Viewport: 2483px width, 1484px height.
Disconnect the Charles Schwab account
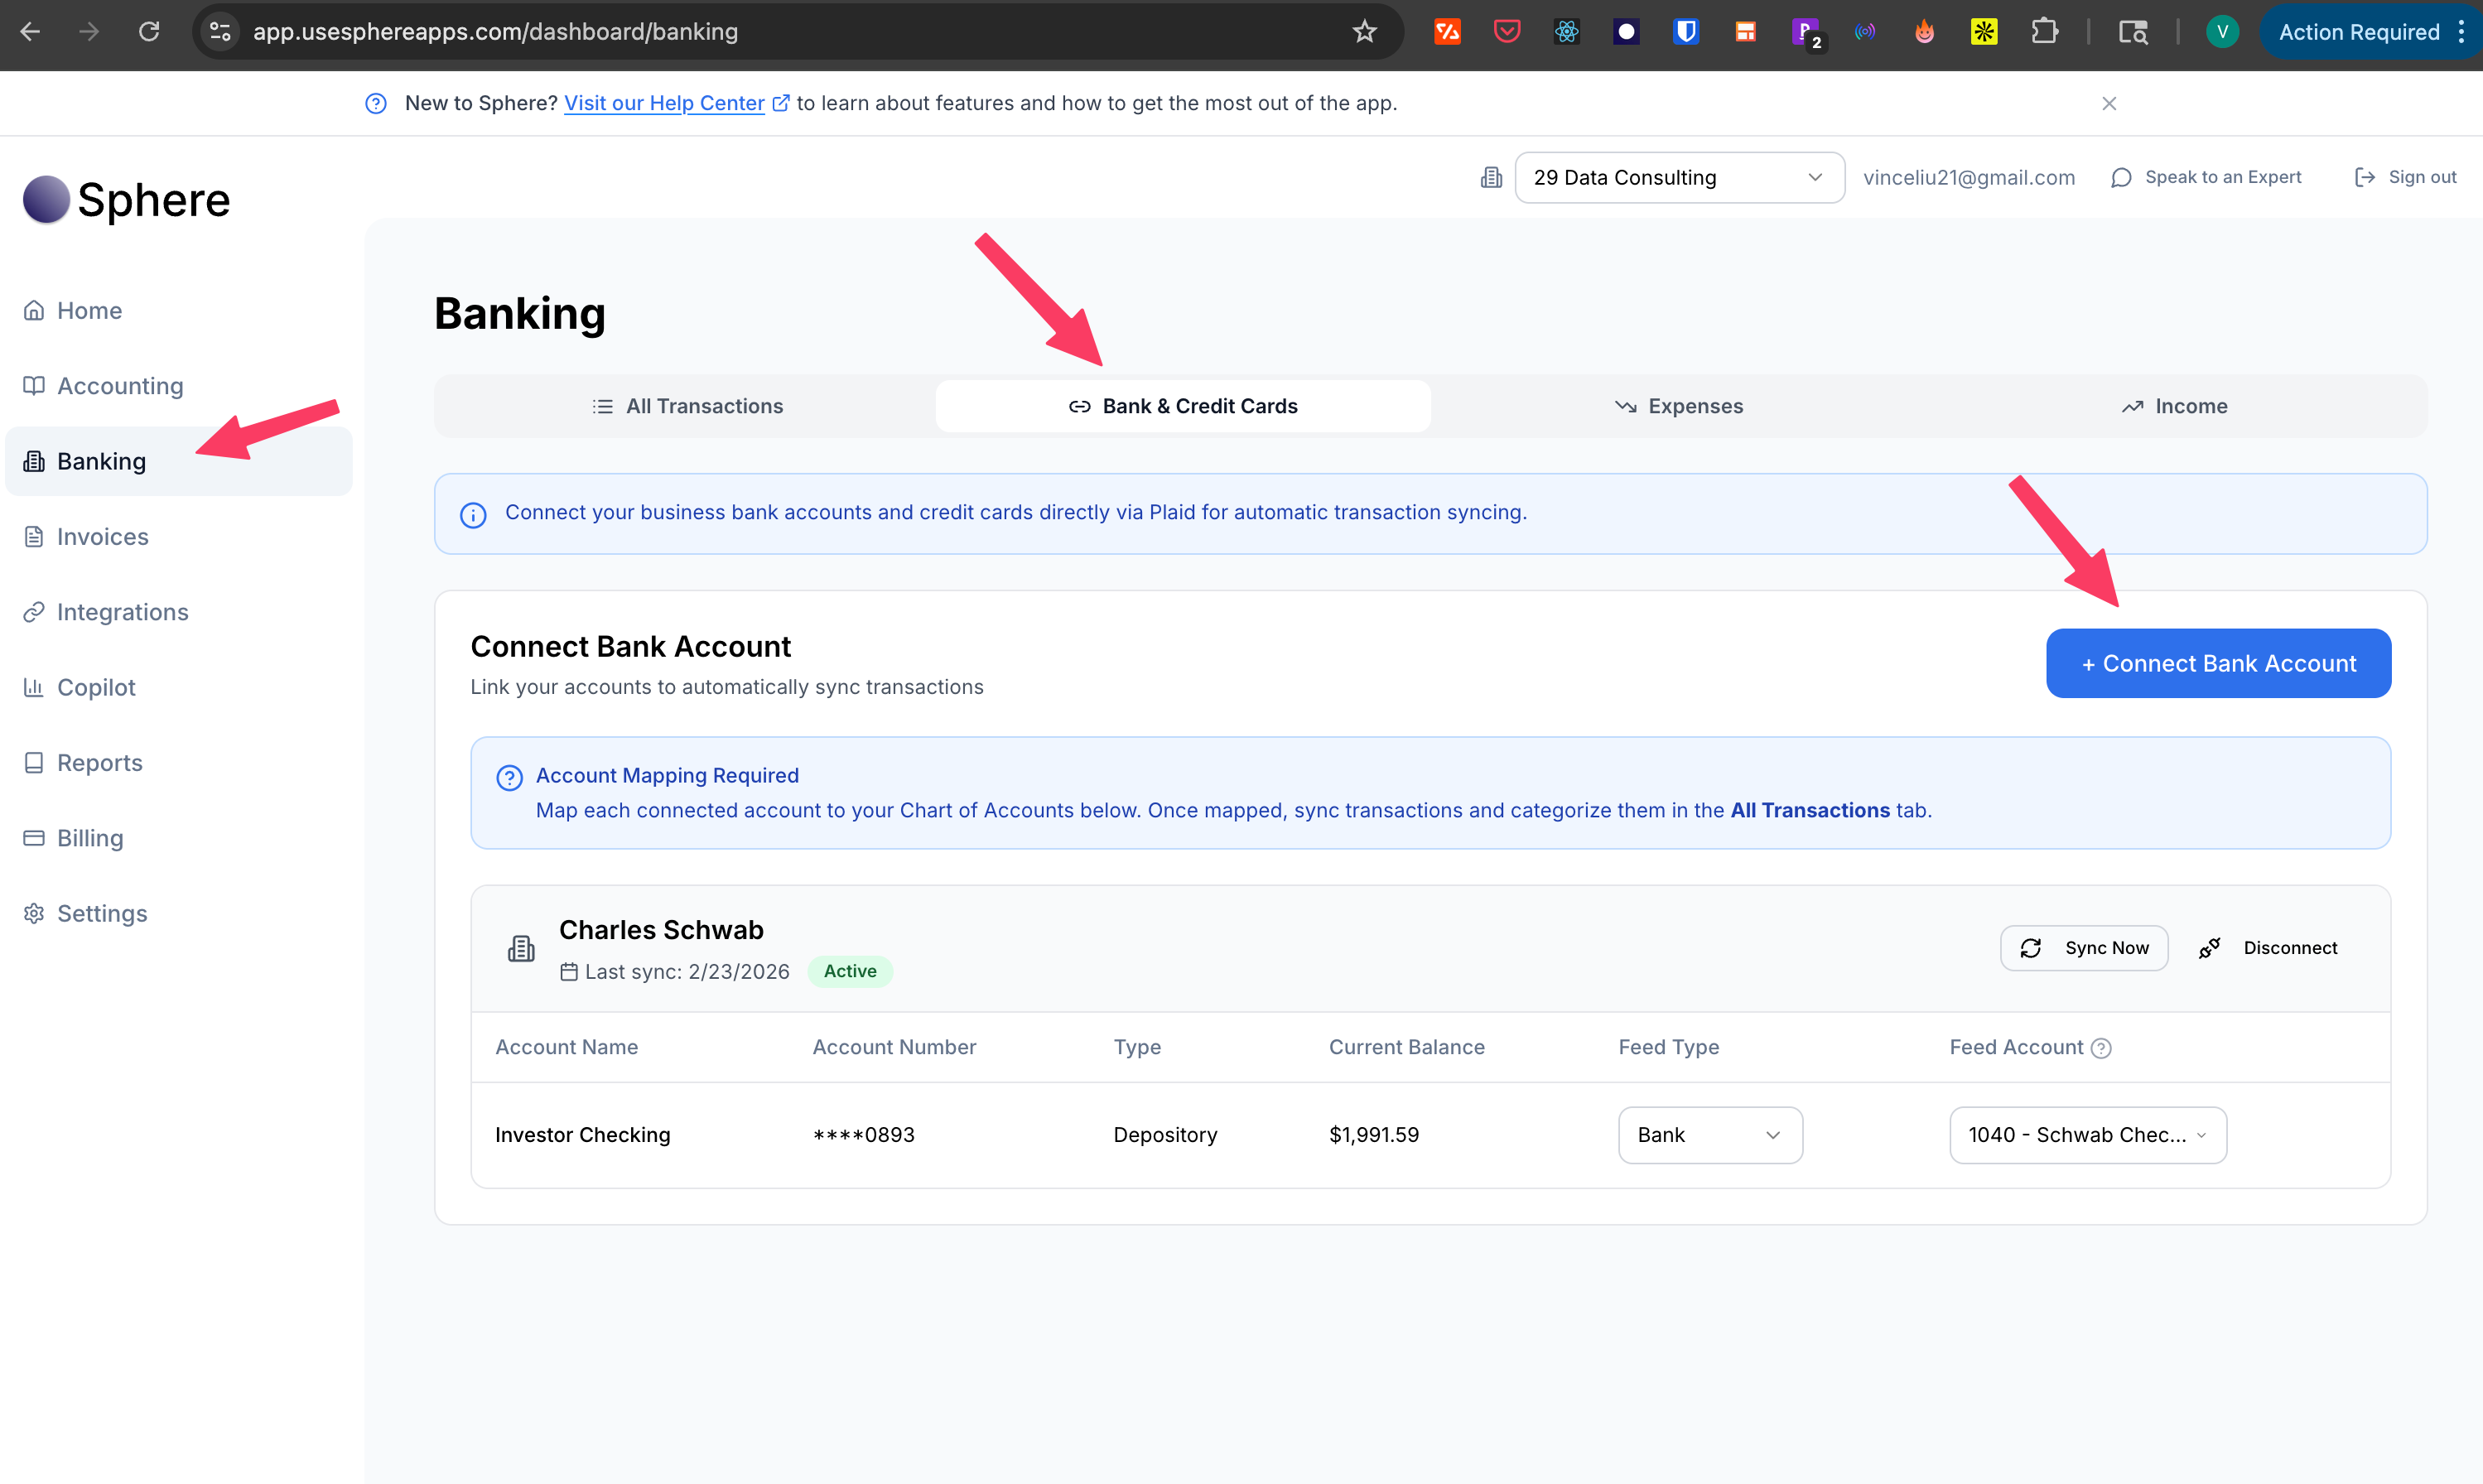pyautogui.click(x=2268, y=948)
